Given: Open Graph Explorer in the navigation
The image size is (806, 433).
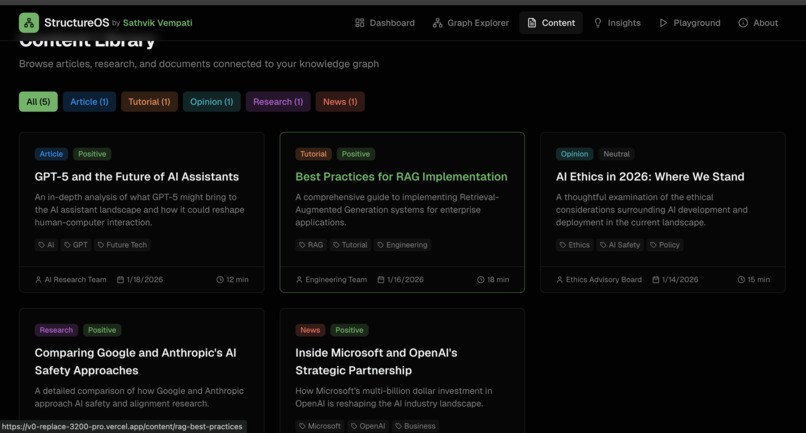Looking at the screenshot, I should [x=470, y=23].
